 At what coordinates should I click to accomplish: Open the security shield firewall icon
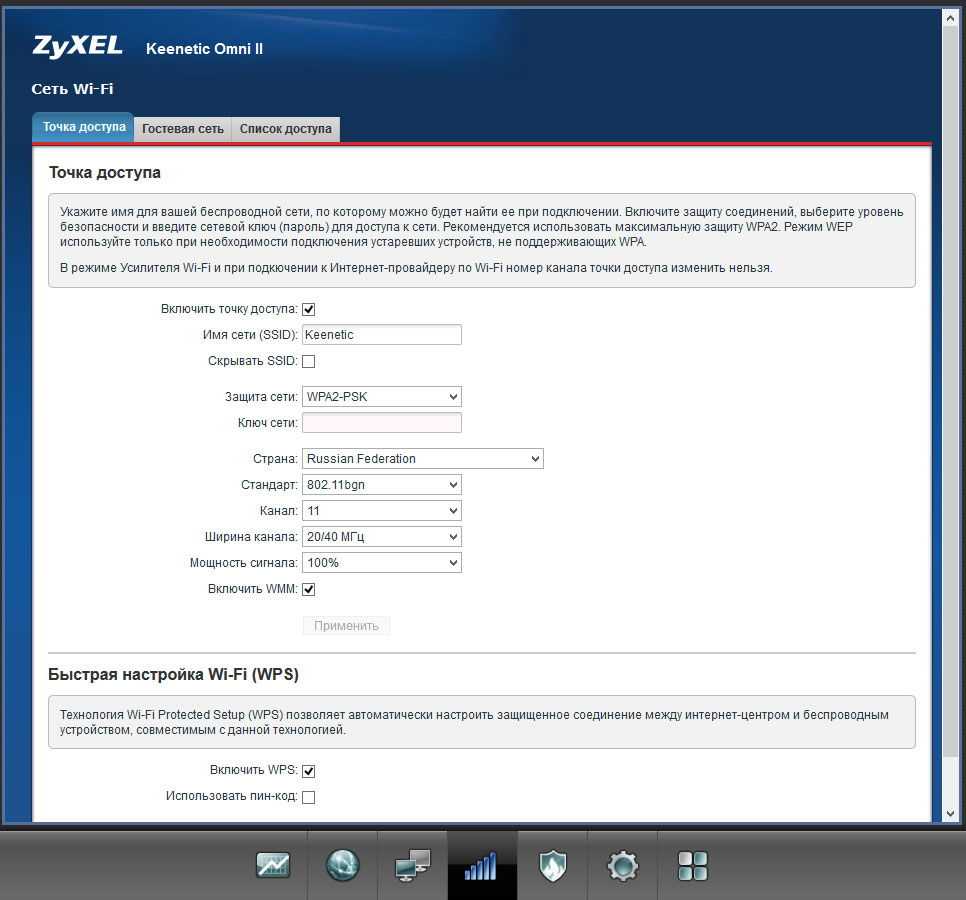[x=552, y=865]
